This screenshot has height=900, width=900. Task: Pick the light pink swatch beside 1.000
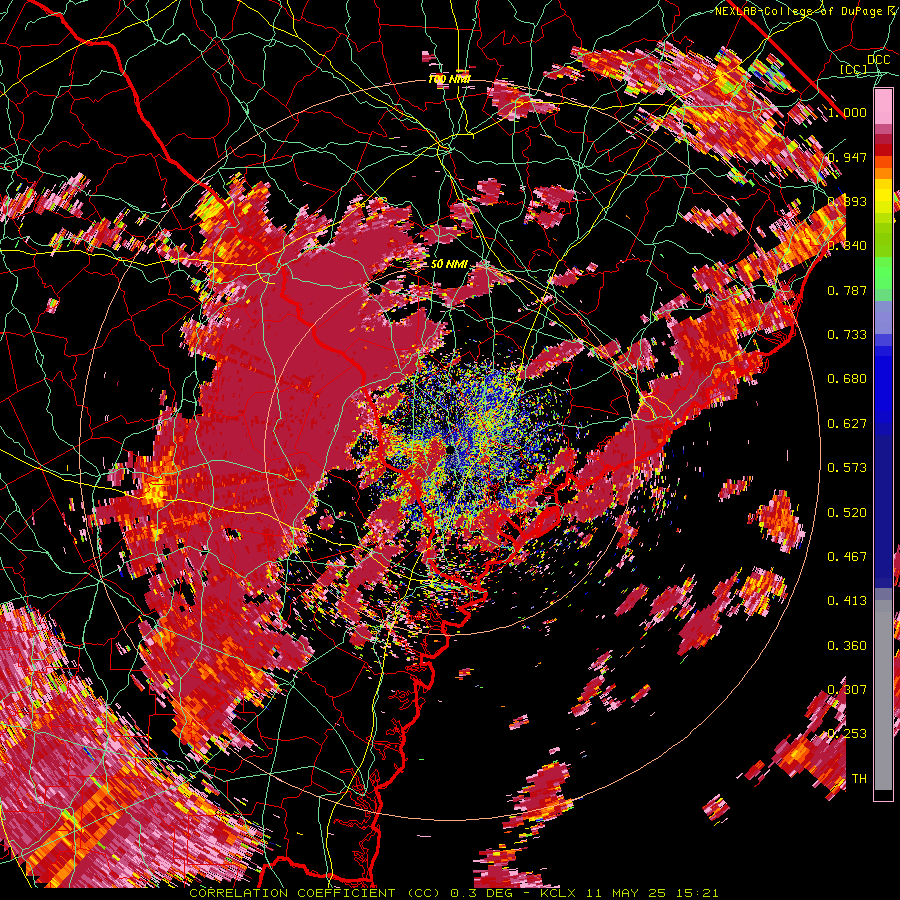tap(883, 106)
